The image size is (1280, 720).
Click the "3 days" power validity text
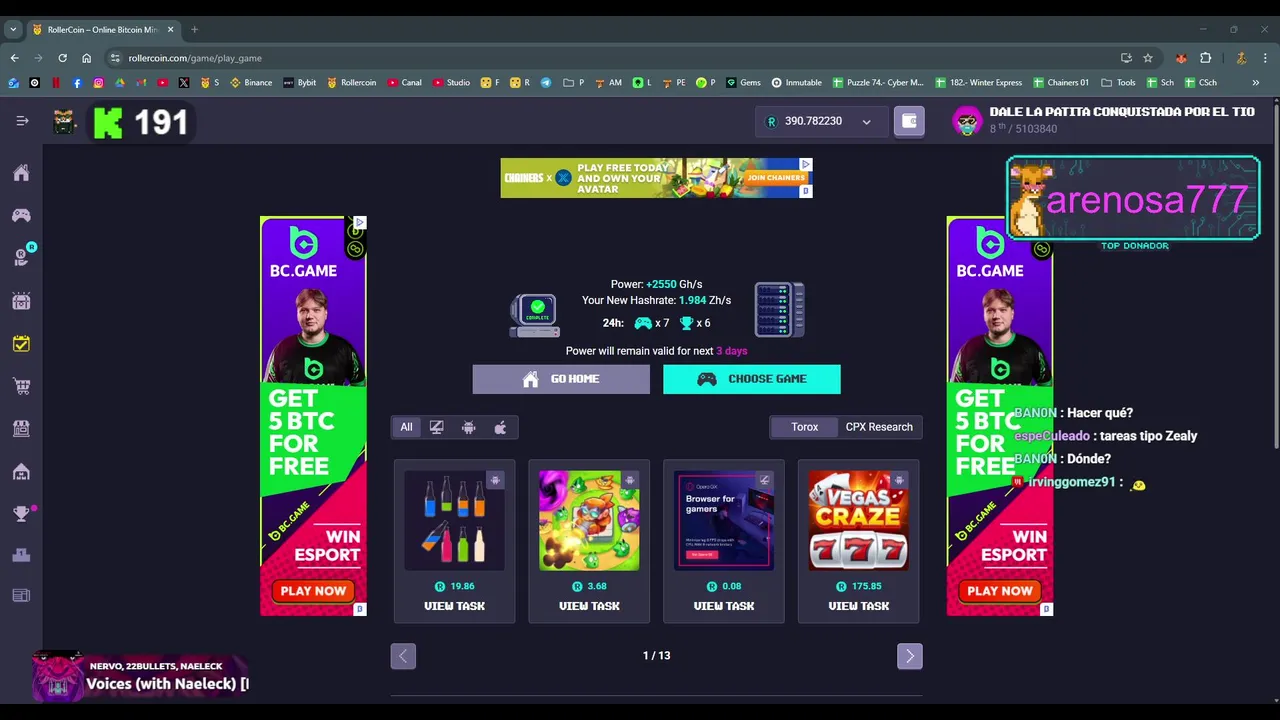pos(732,351)
